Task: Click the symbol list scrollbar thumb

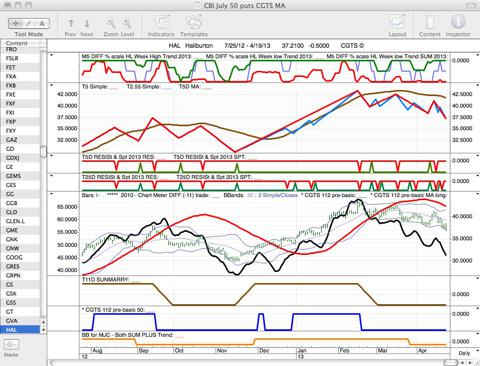Action: (43, 151)
